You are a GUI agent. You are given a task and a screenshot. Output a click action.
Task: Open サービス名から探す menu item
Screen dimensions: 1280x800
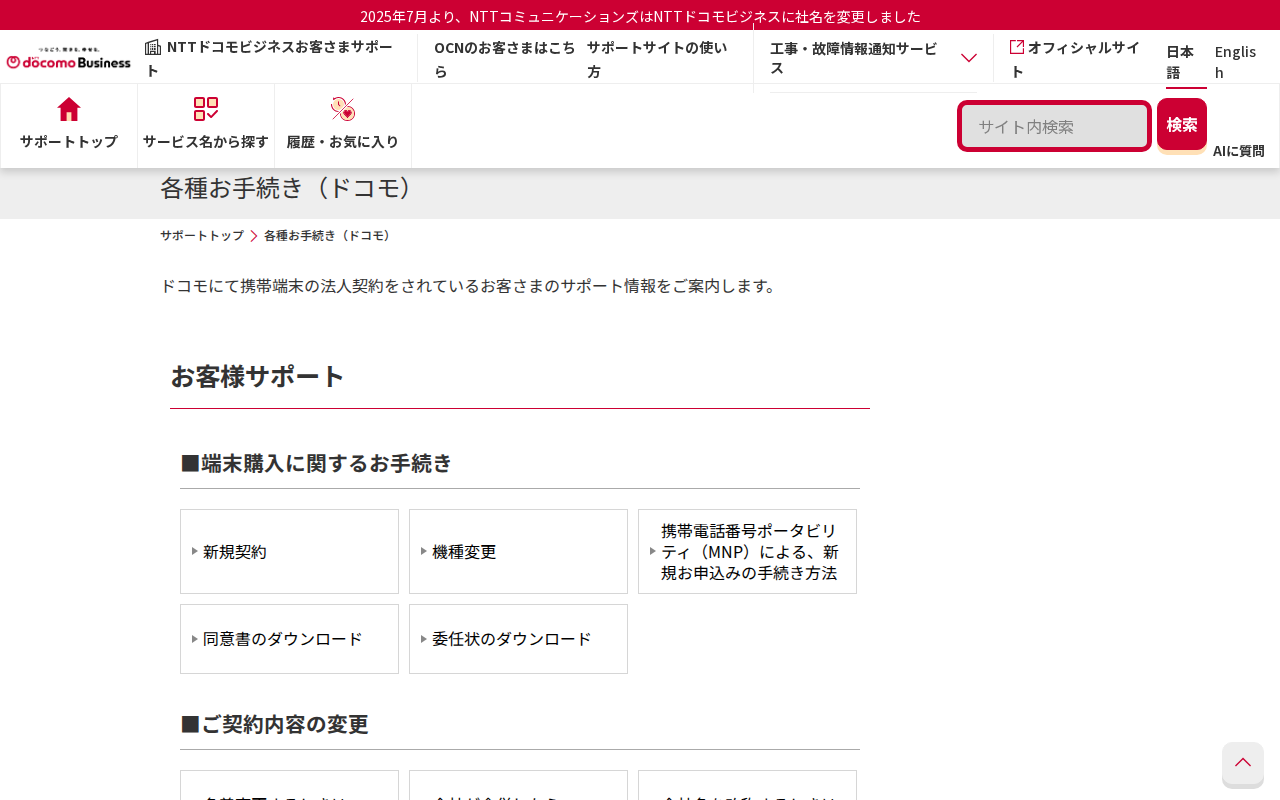click(206, 126)
